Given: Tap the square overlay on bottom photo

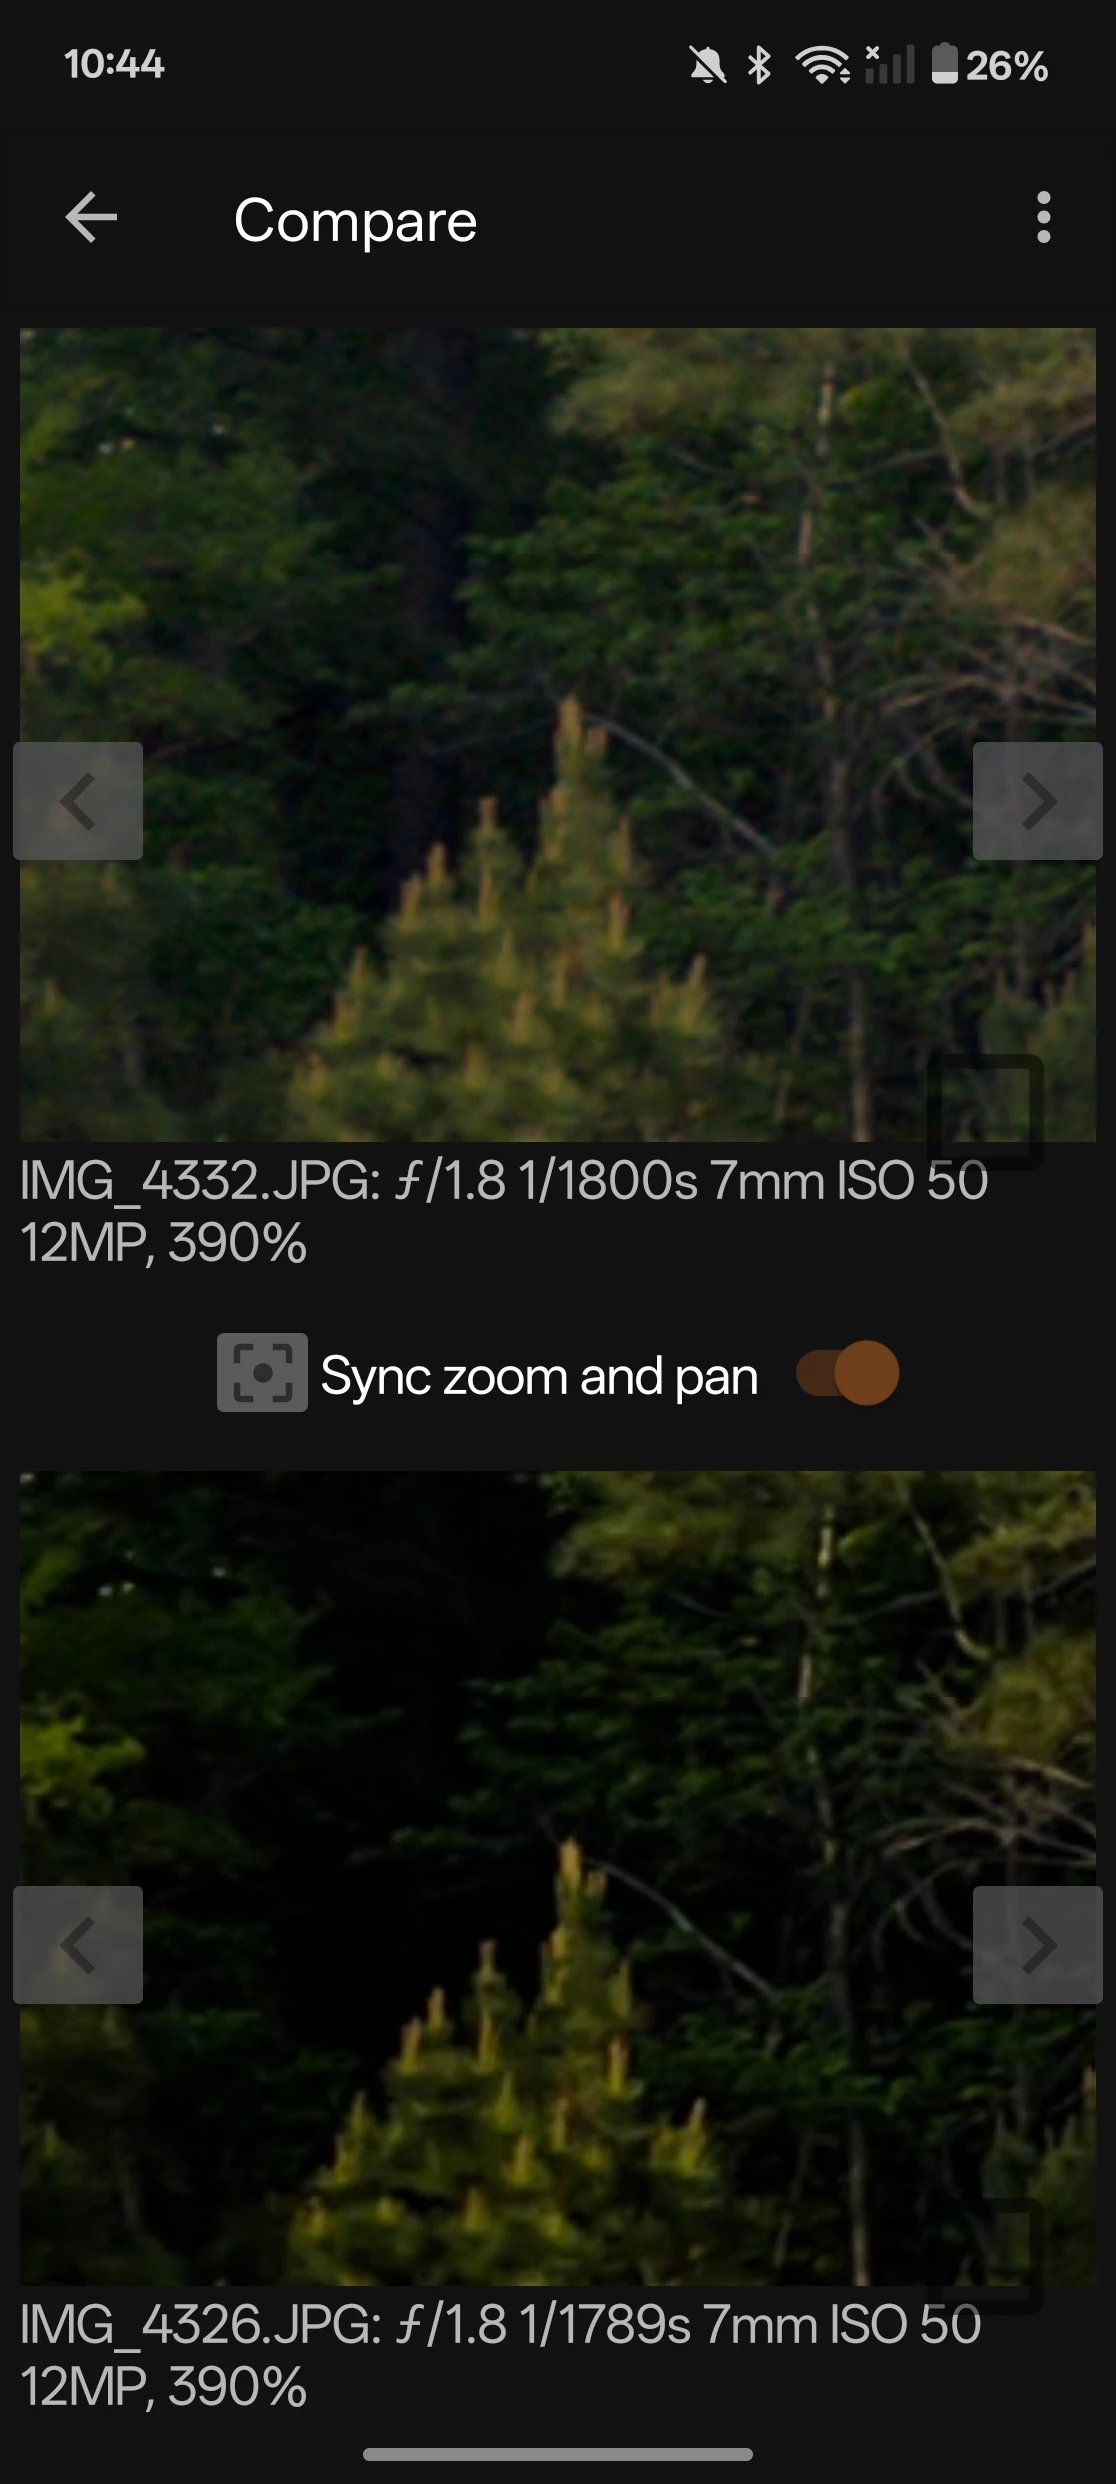Looking at the screenshot, I should pos(985,2255).
